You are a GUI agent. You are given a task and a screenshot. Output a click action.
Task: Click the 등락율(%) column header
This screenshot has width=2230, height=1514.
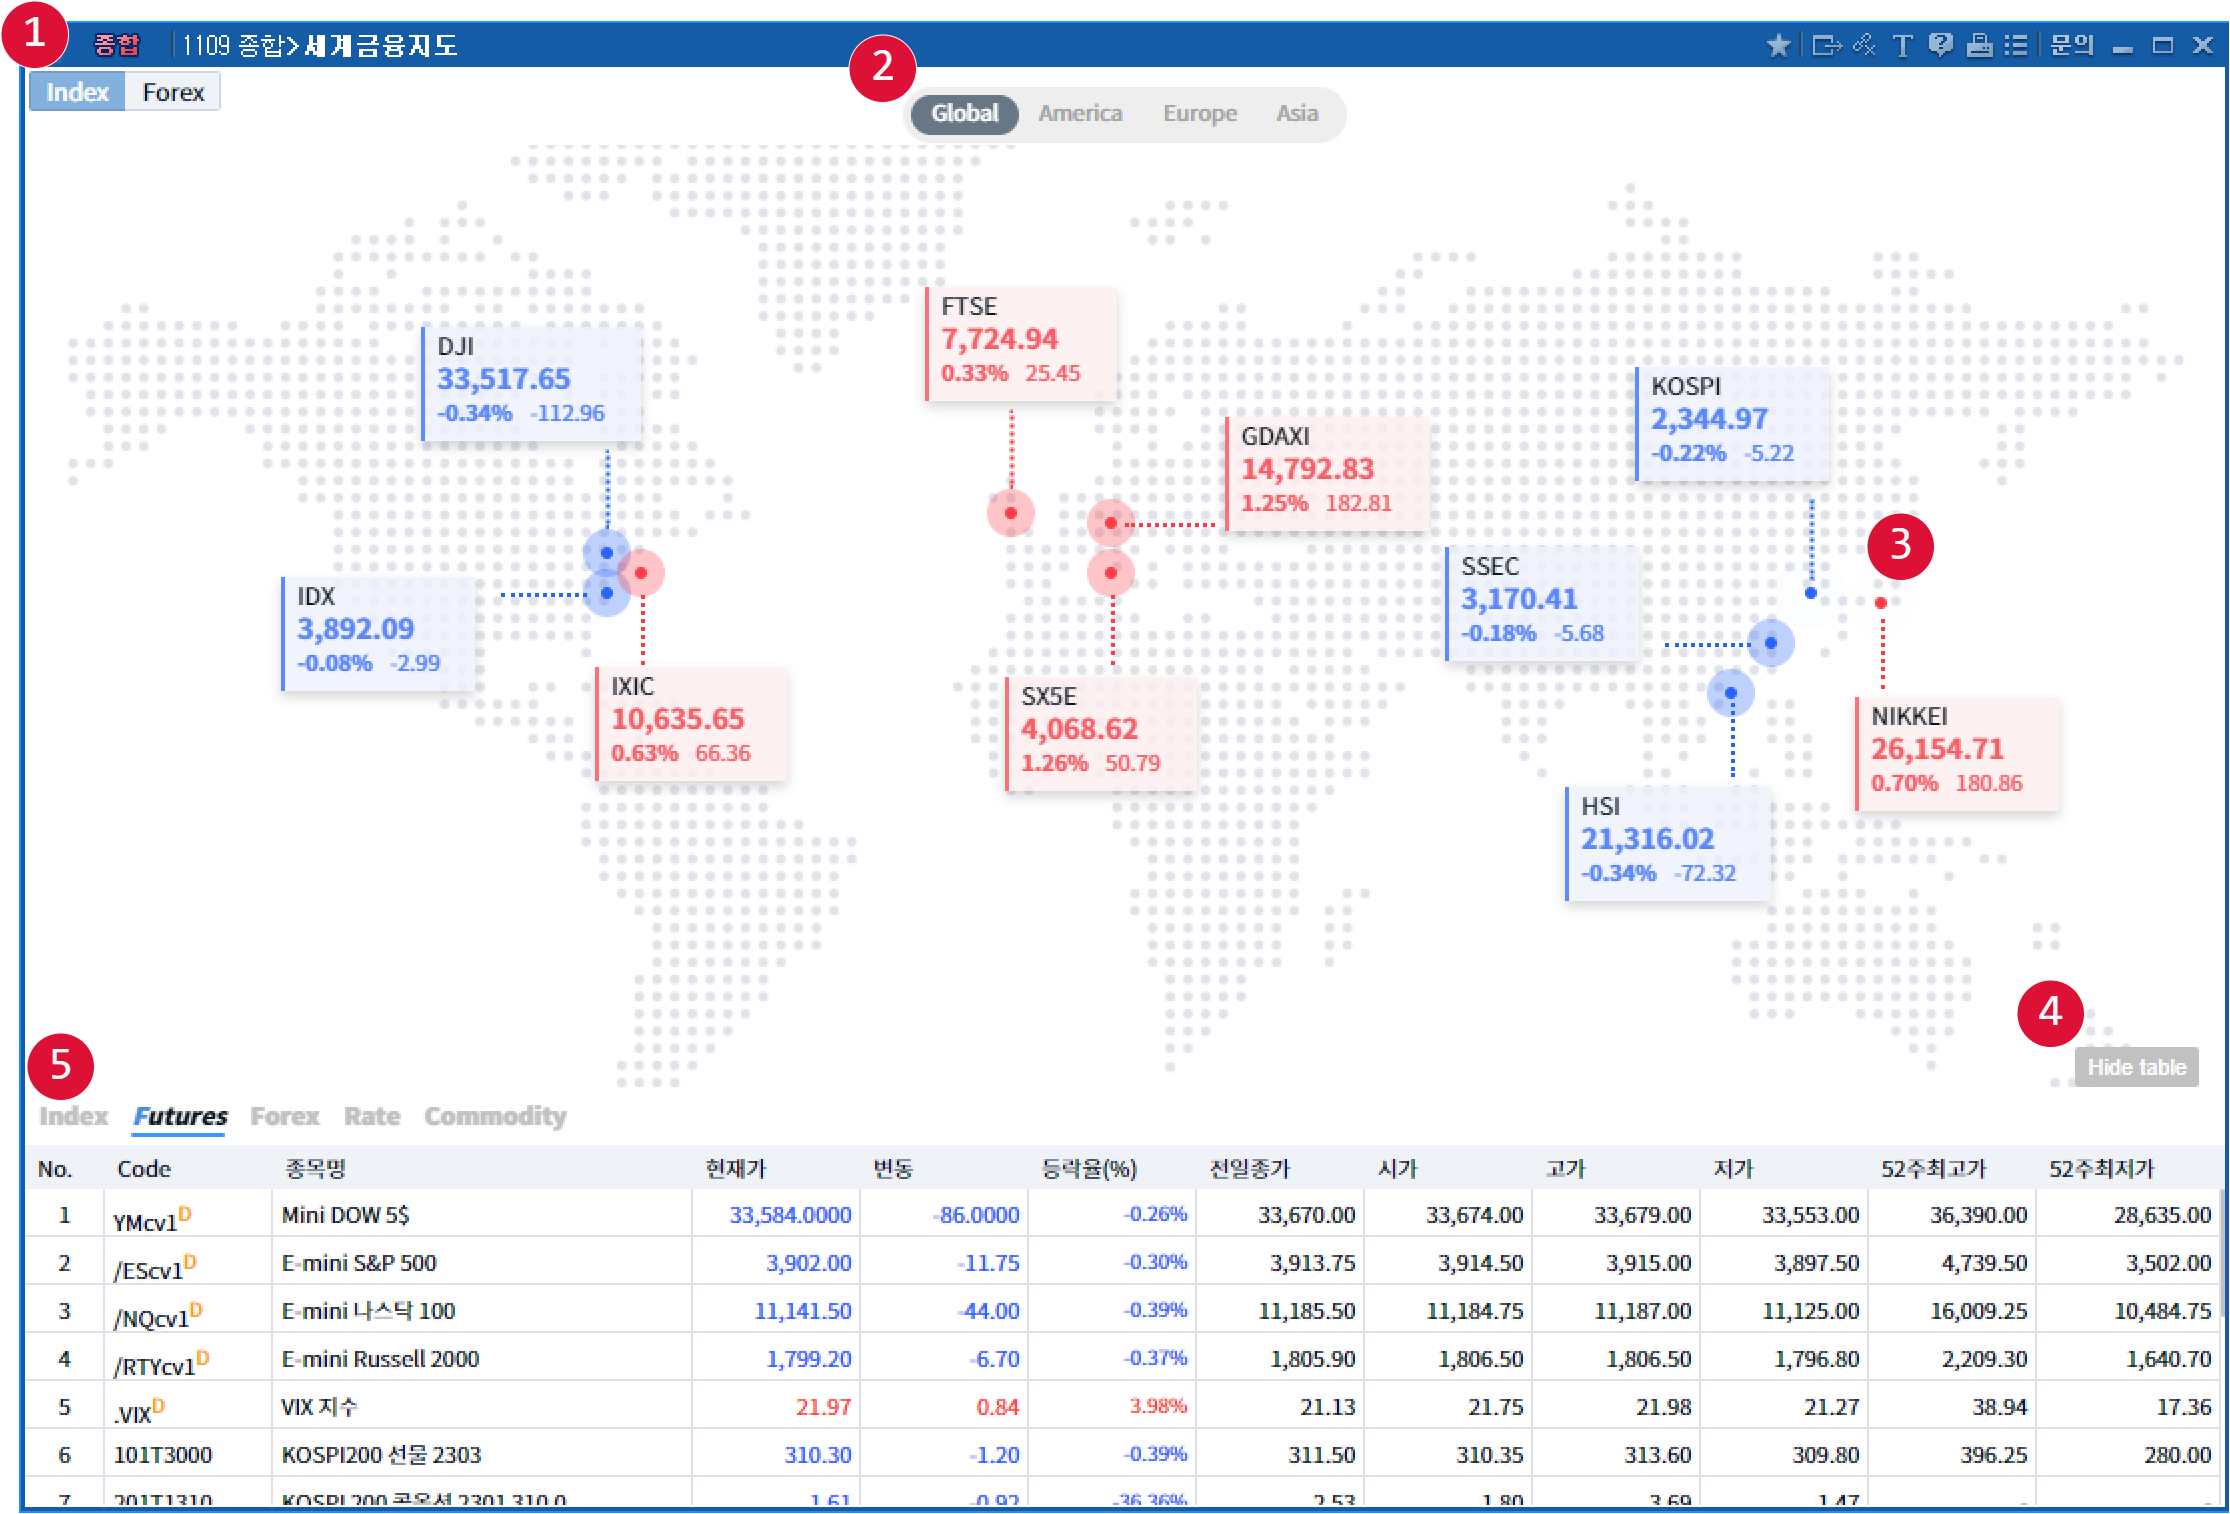tap(1089, 1169)
